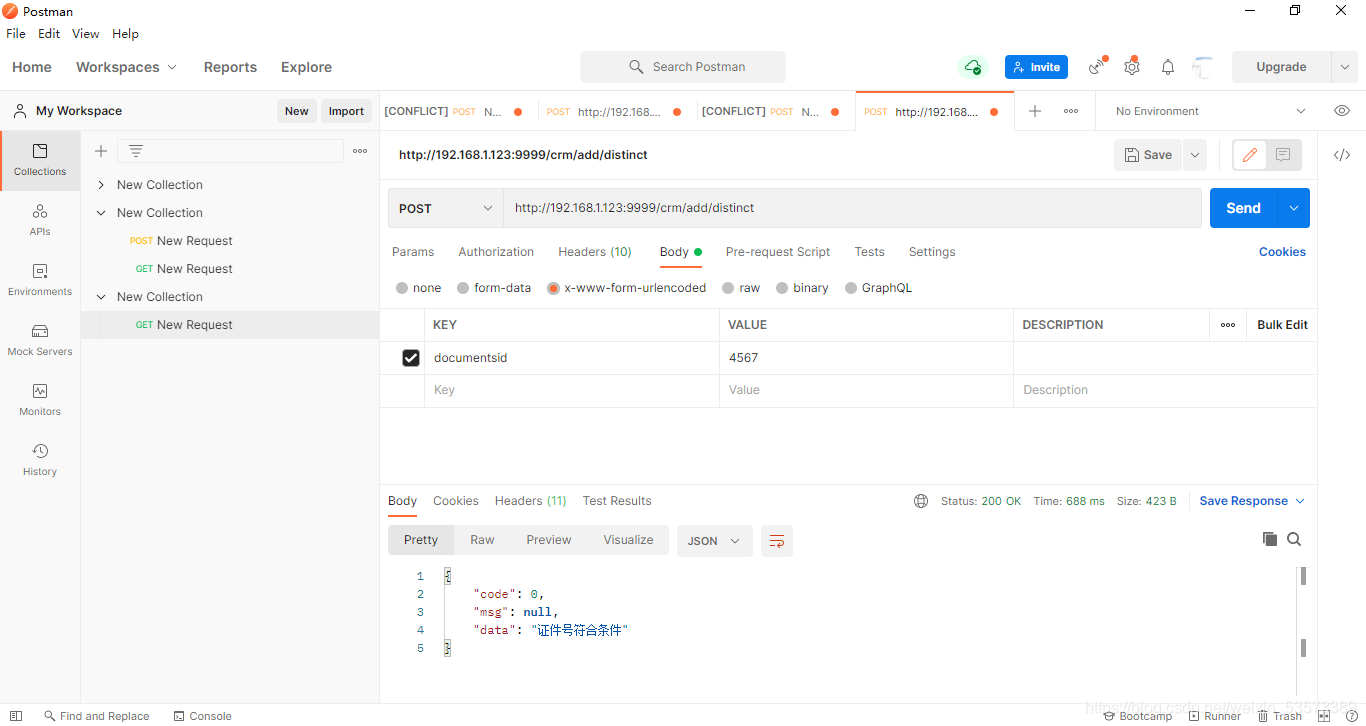Image resolution: width=1366 pixels, height=726 pixels.
Task: Open the Save Response dropdown
Action: (1252, 501)
